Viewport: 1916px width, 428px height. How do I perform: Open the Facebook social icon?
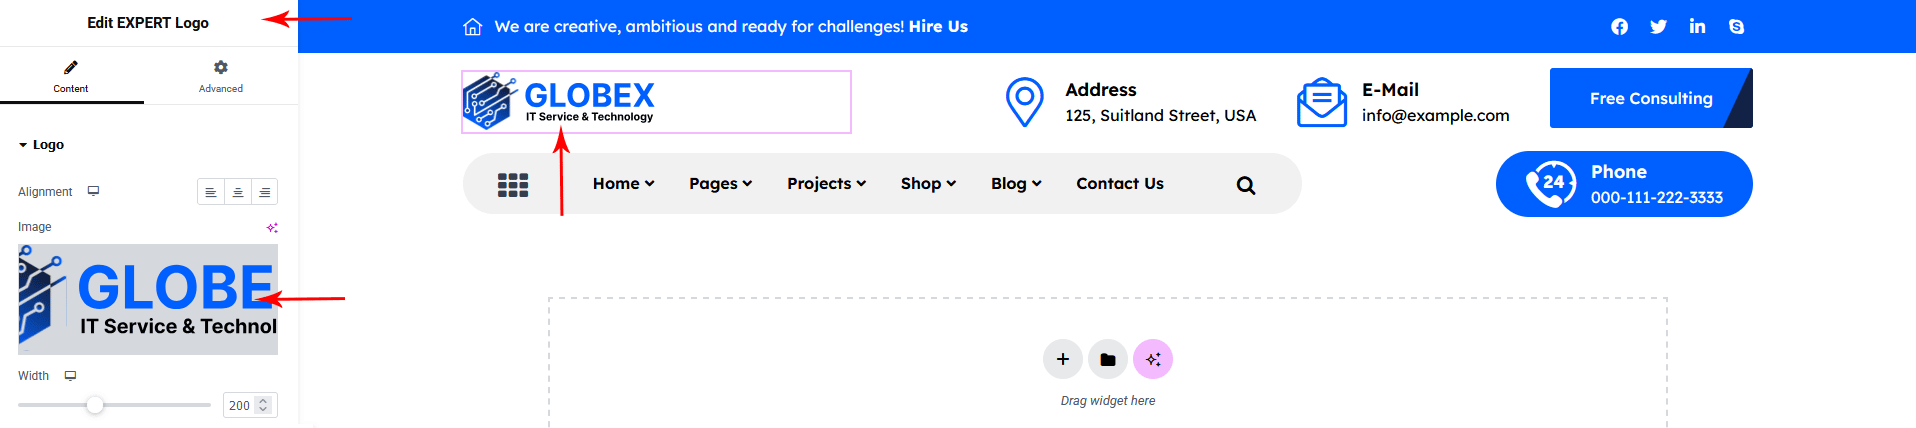point(1619,27)
